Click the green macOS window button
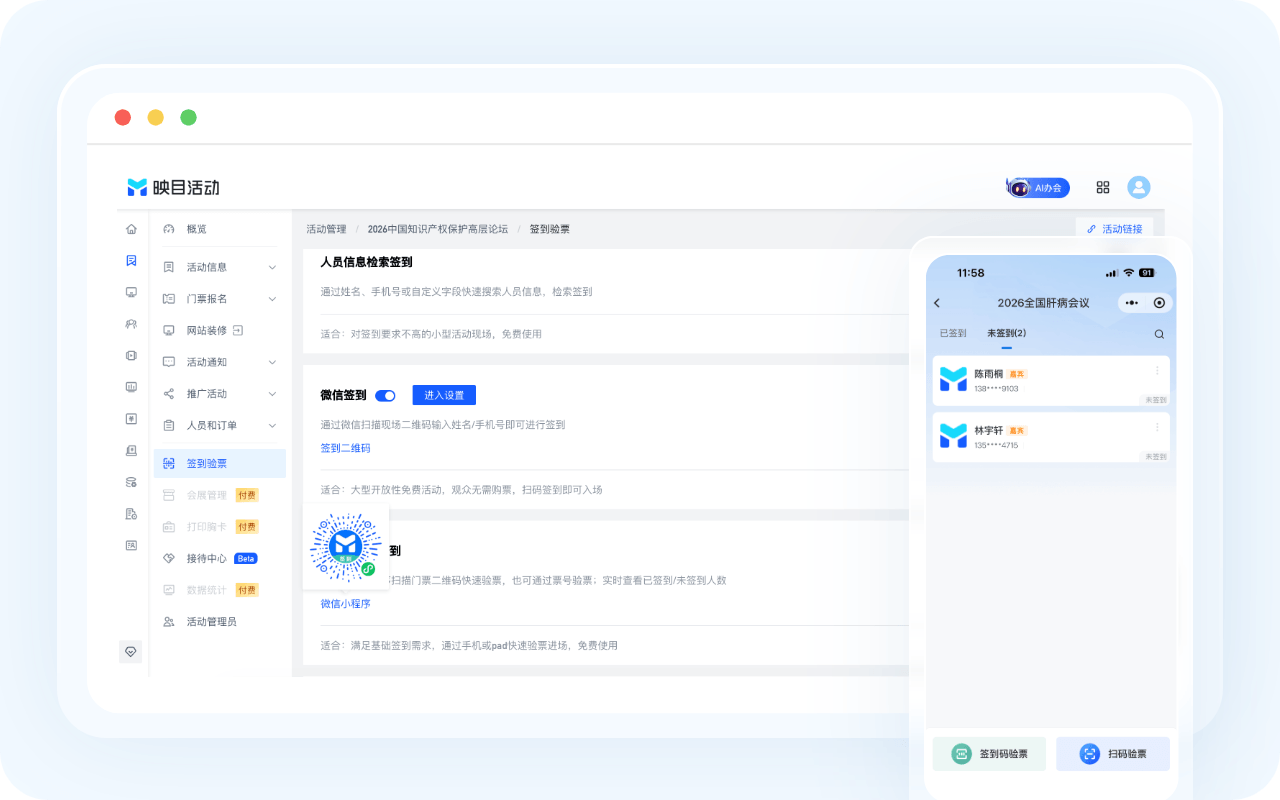Viewport: 1280px width, 800px height. tap(188, 117)
